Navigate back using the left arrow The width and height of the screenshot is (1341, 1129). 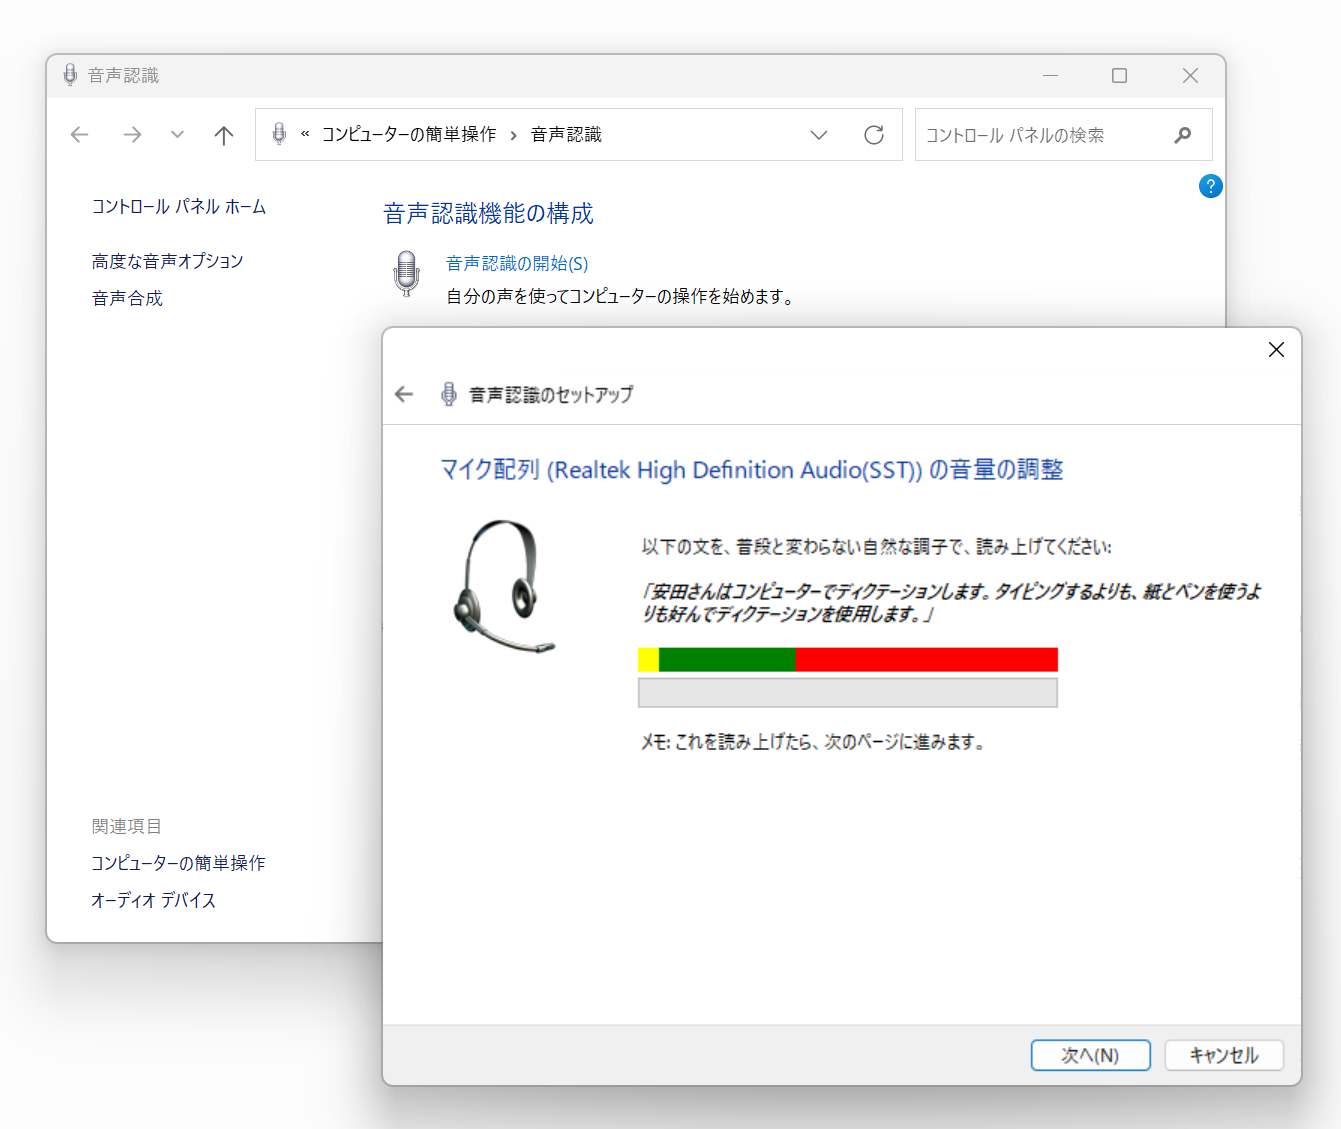click(x=79, y=134)
